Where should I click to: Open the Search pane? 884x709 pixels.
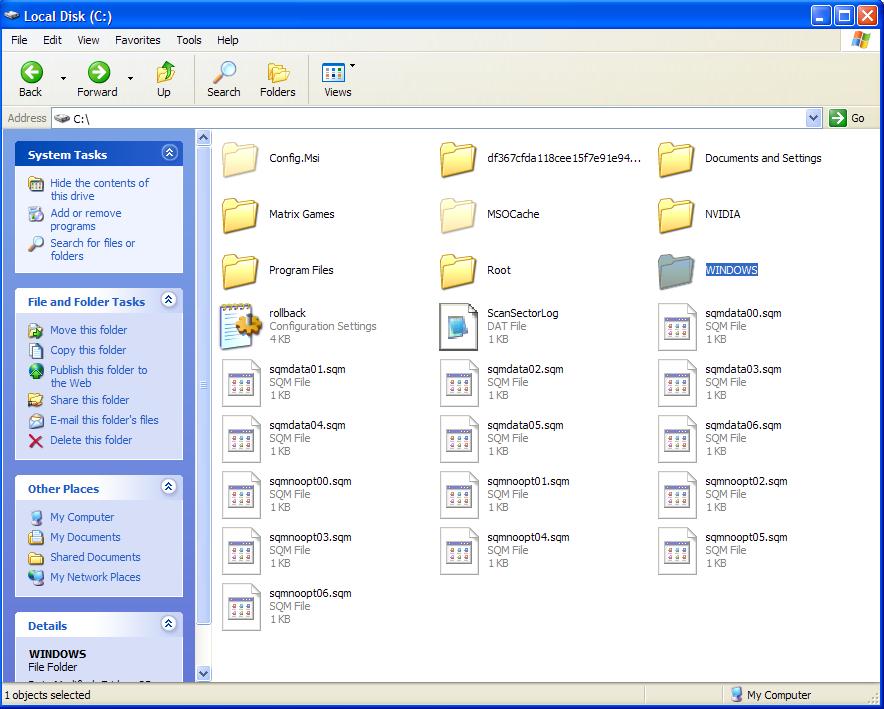[x=224, y=72]
